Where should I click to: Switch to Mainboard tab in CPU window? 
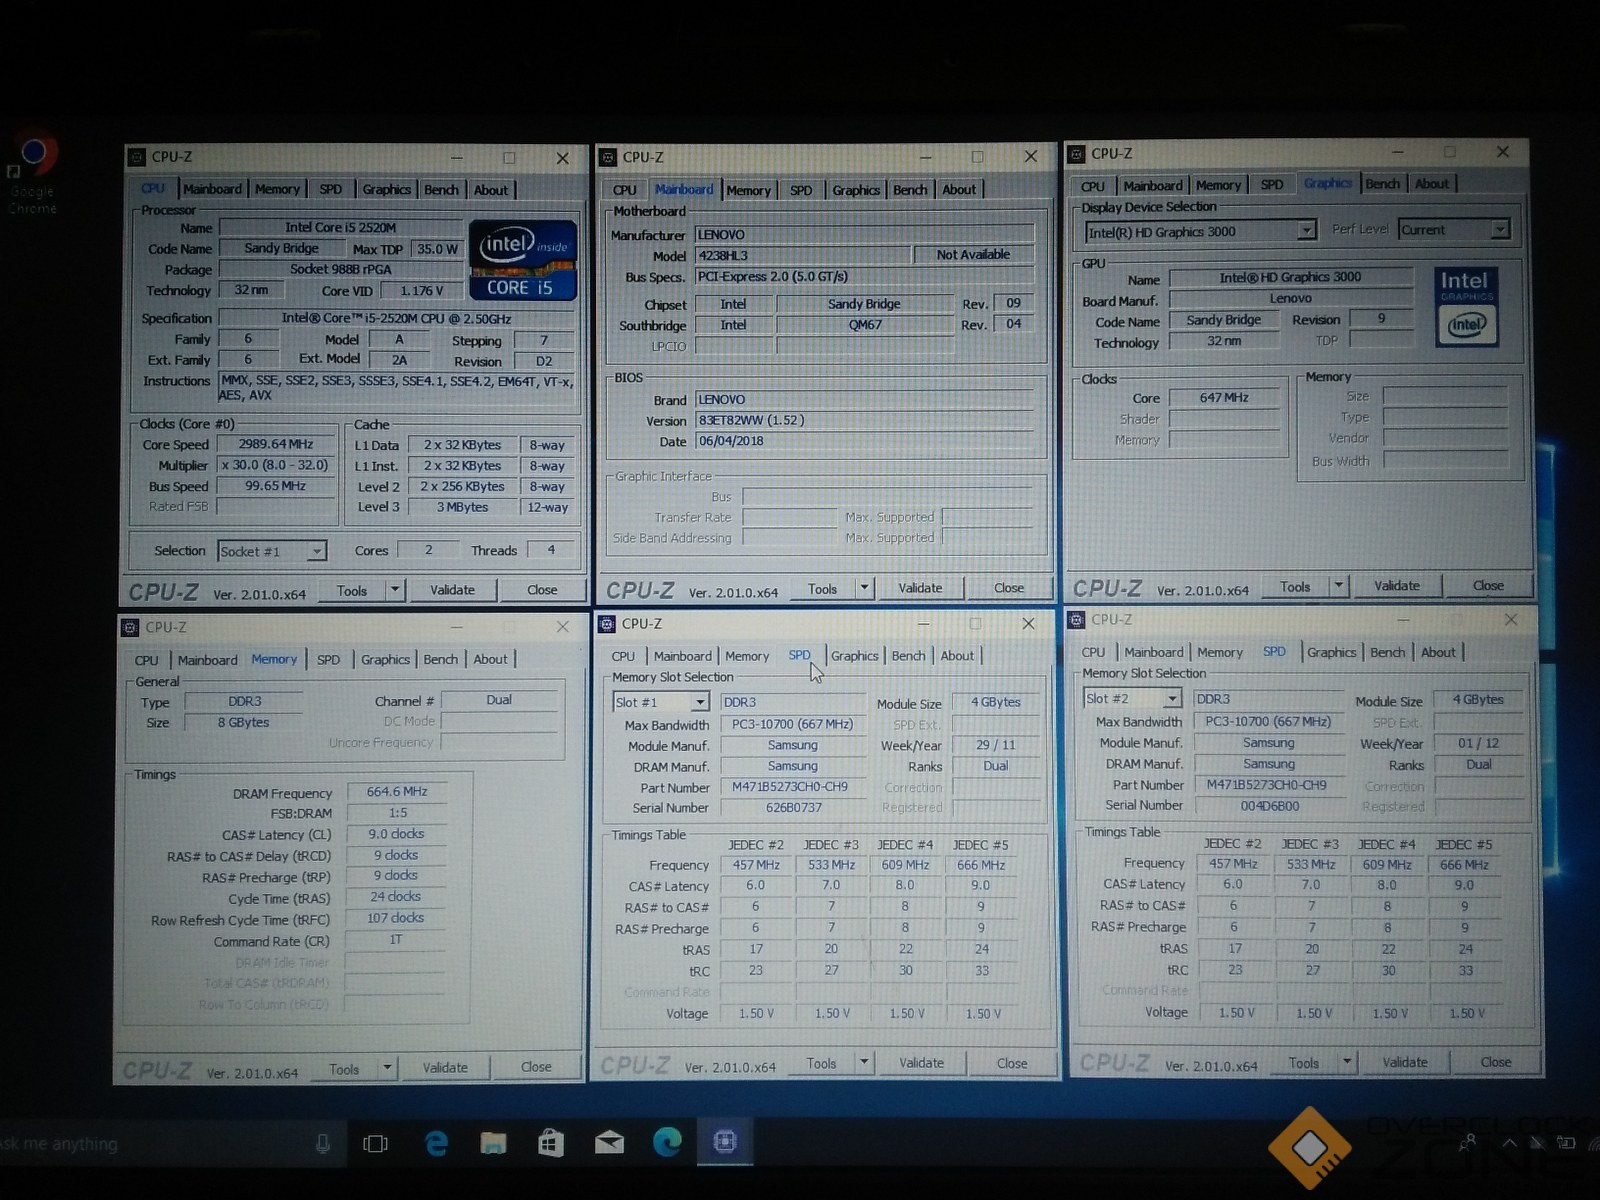(x=212, y=189)
